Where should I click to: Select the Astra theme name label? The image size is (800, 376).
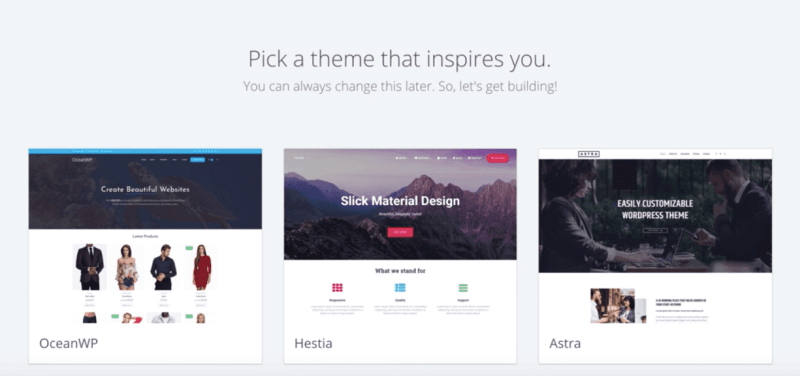[565, 343]
